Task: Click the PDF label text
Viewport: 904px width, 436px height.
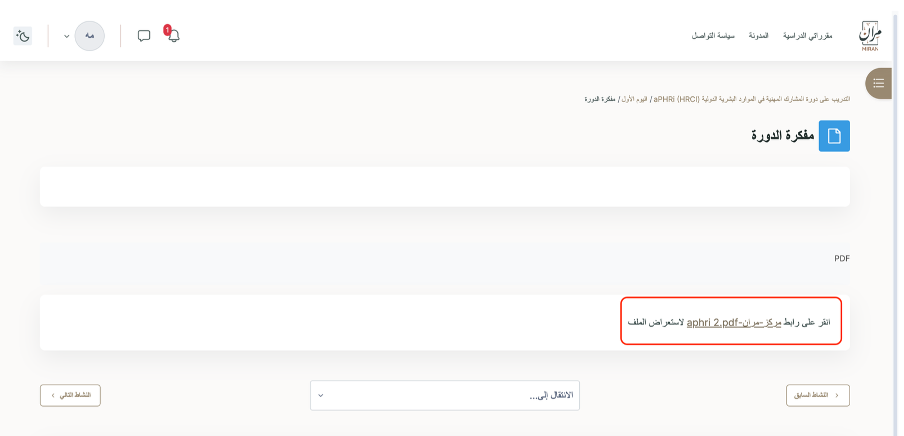Action: tap(841, 258)
